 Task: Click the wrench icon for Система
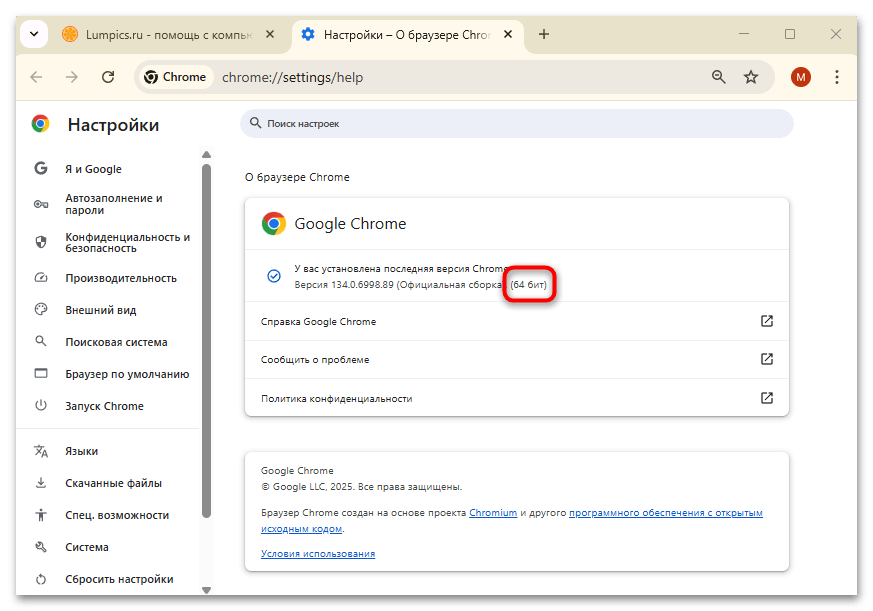tap(41, 547)
